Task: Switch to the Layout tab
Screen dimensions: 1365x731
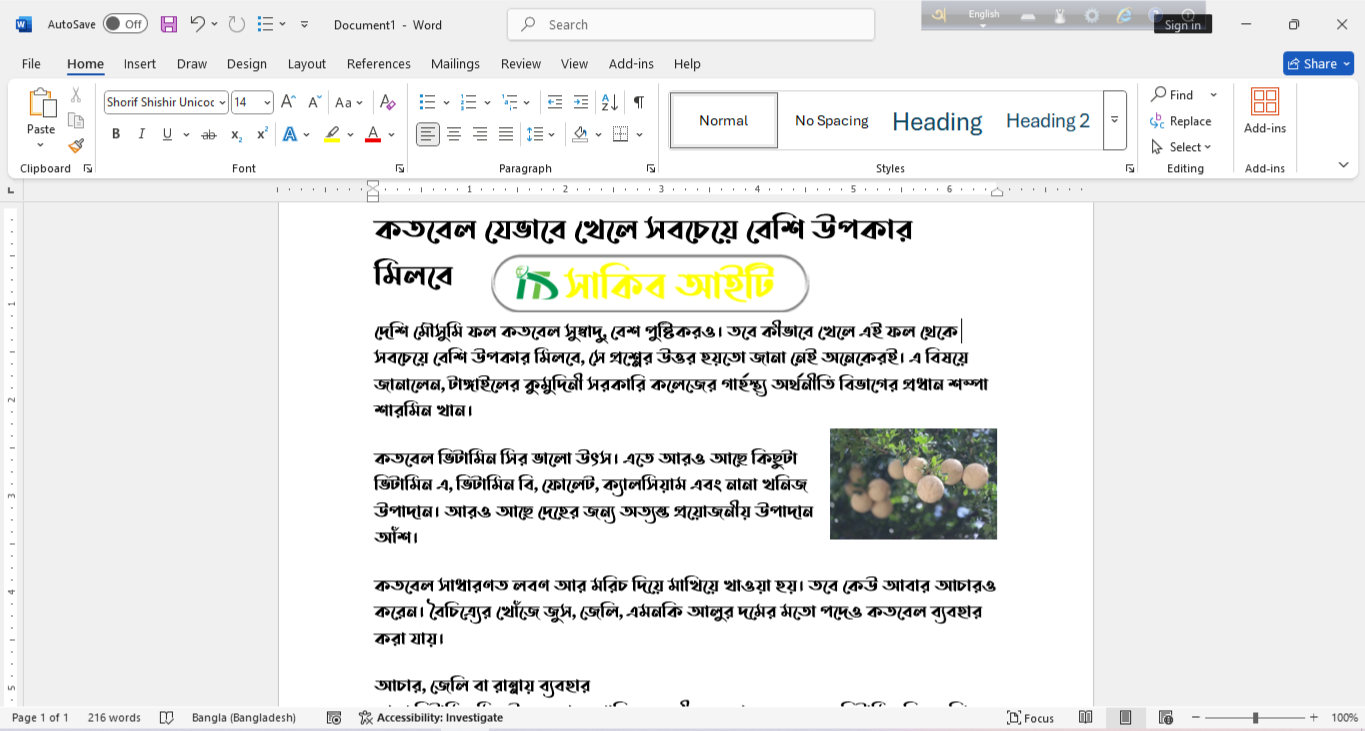Action: 306,64
